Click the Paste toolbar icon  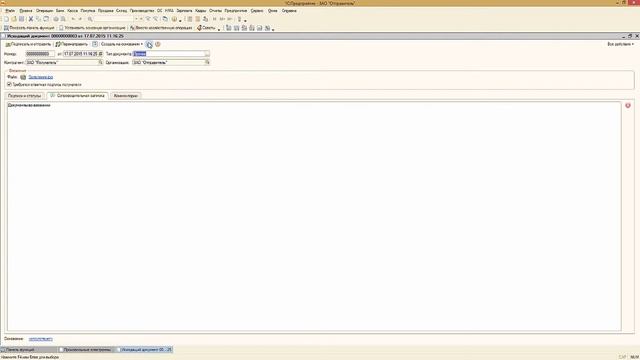[46, 19]
